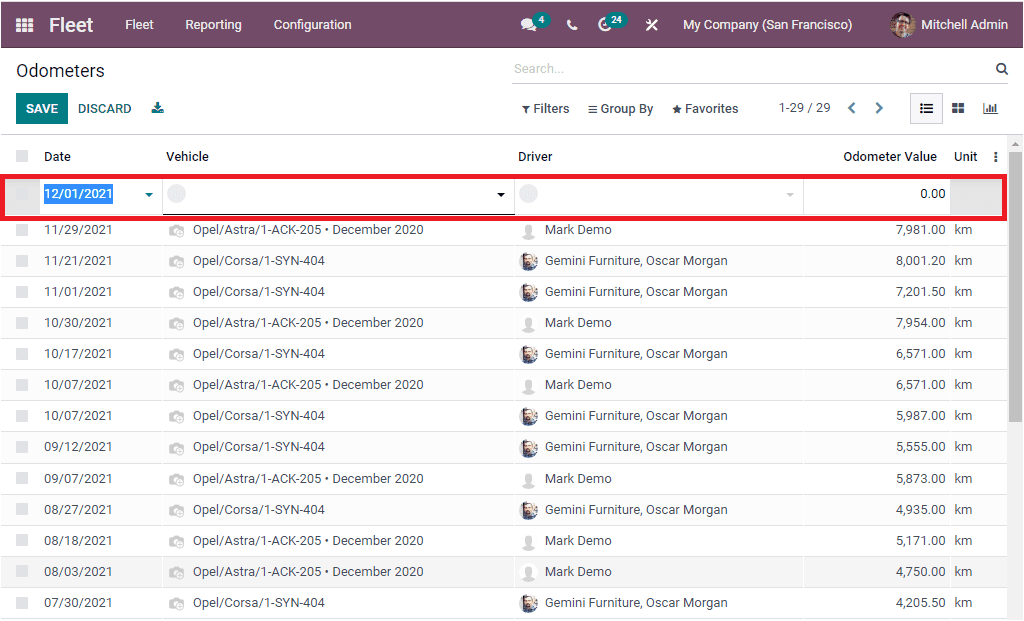Export the odometer records via download icon
The image size is (1024, 621).
tap(157, 108)
